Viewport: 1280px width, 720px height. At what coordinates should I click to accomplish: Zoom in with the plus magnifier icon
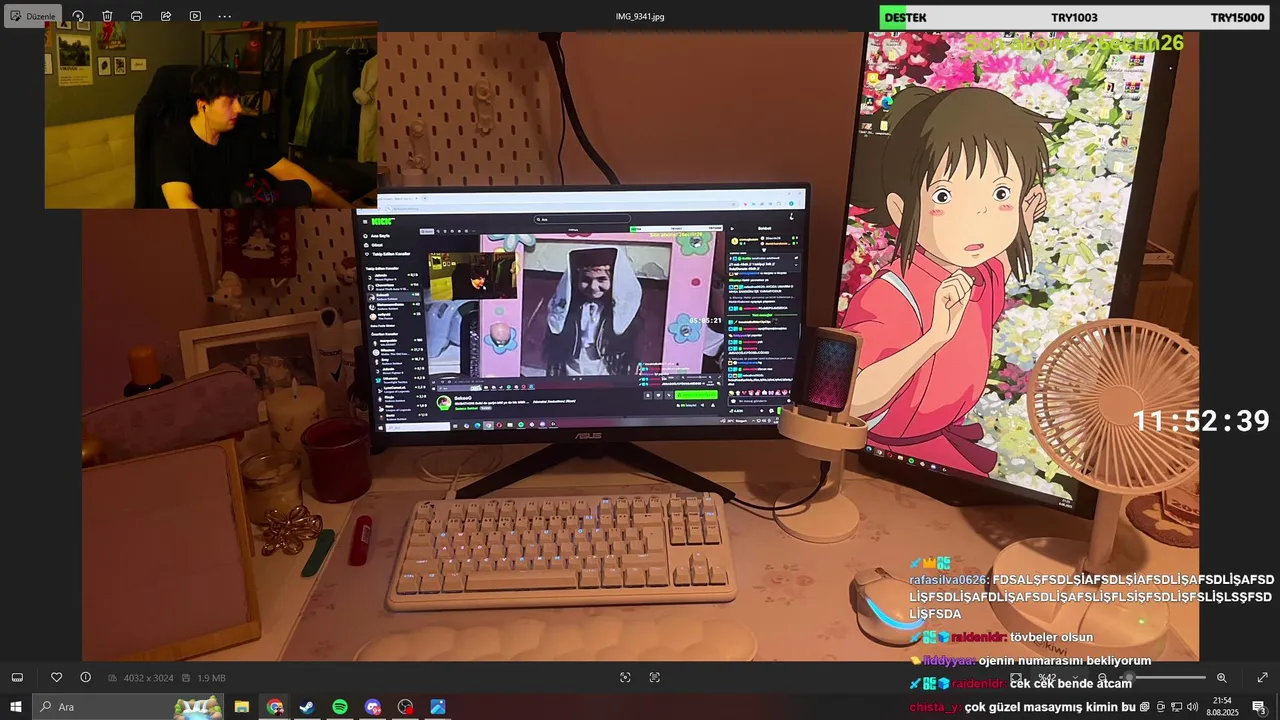1221,678
